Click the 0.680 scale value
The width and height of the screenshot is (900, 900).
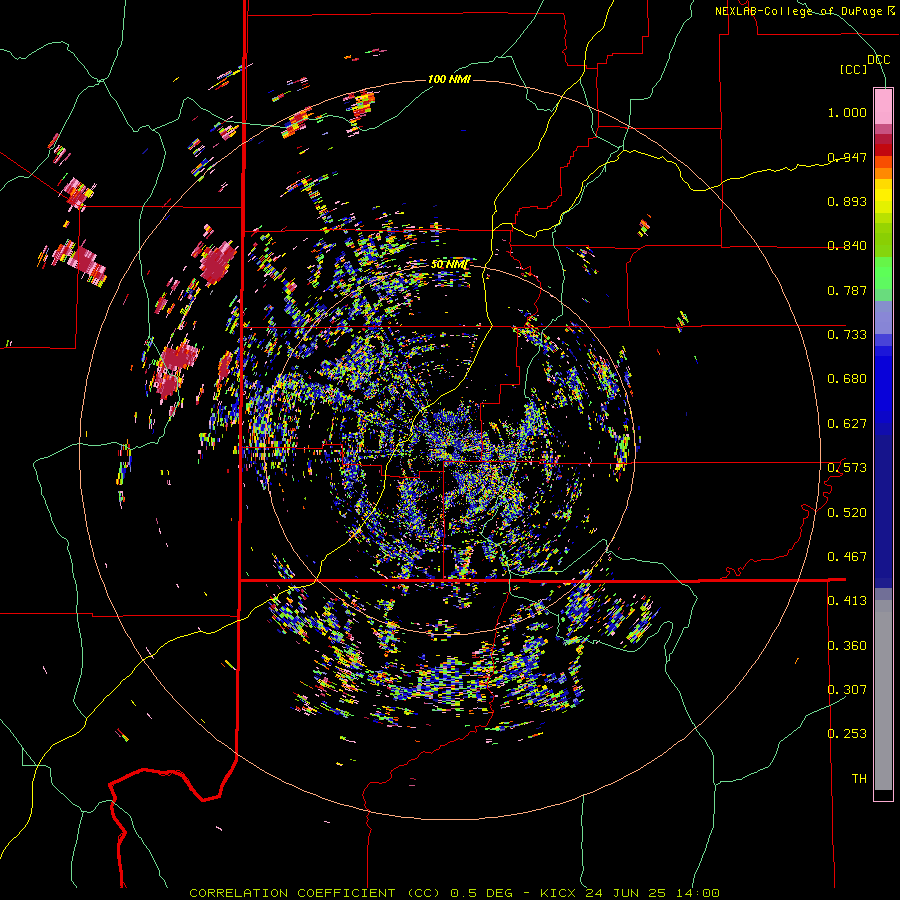click(x=847, y=379)
